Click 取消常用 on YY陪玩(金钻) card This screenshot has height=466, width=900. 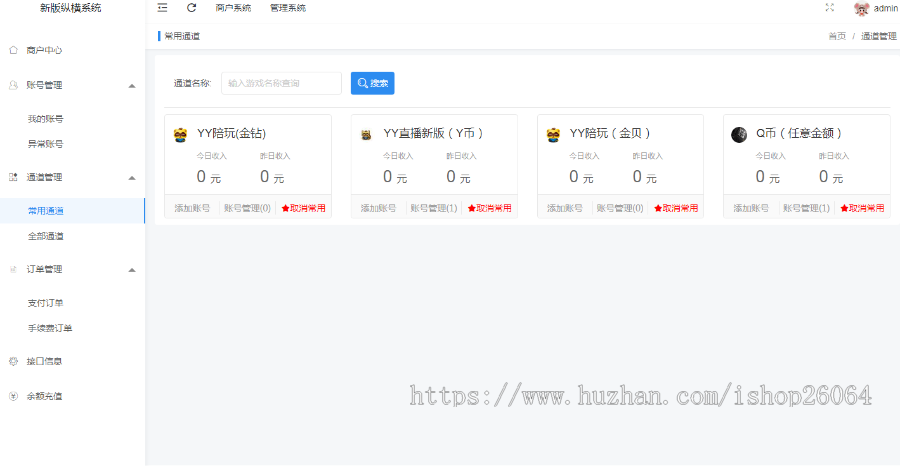pyautogui.click(x=303, y=208)
